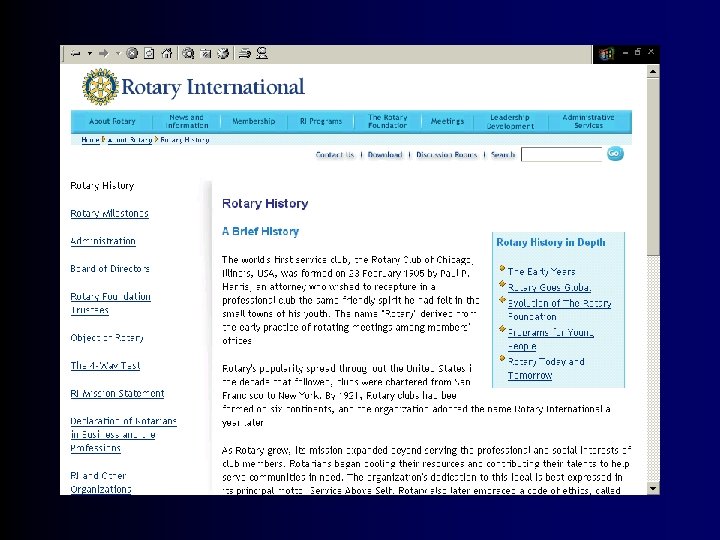
Task: Click the Rotary History page heading
Action: pos(265,203)
